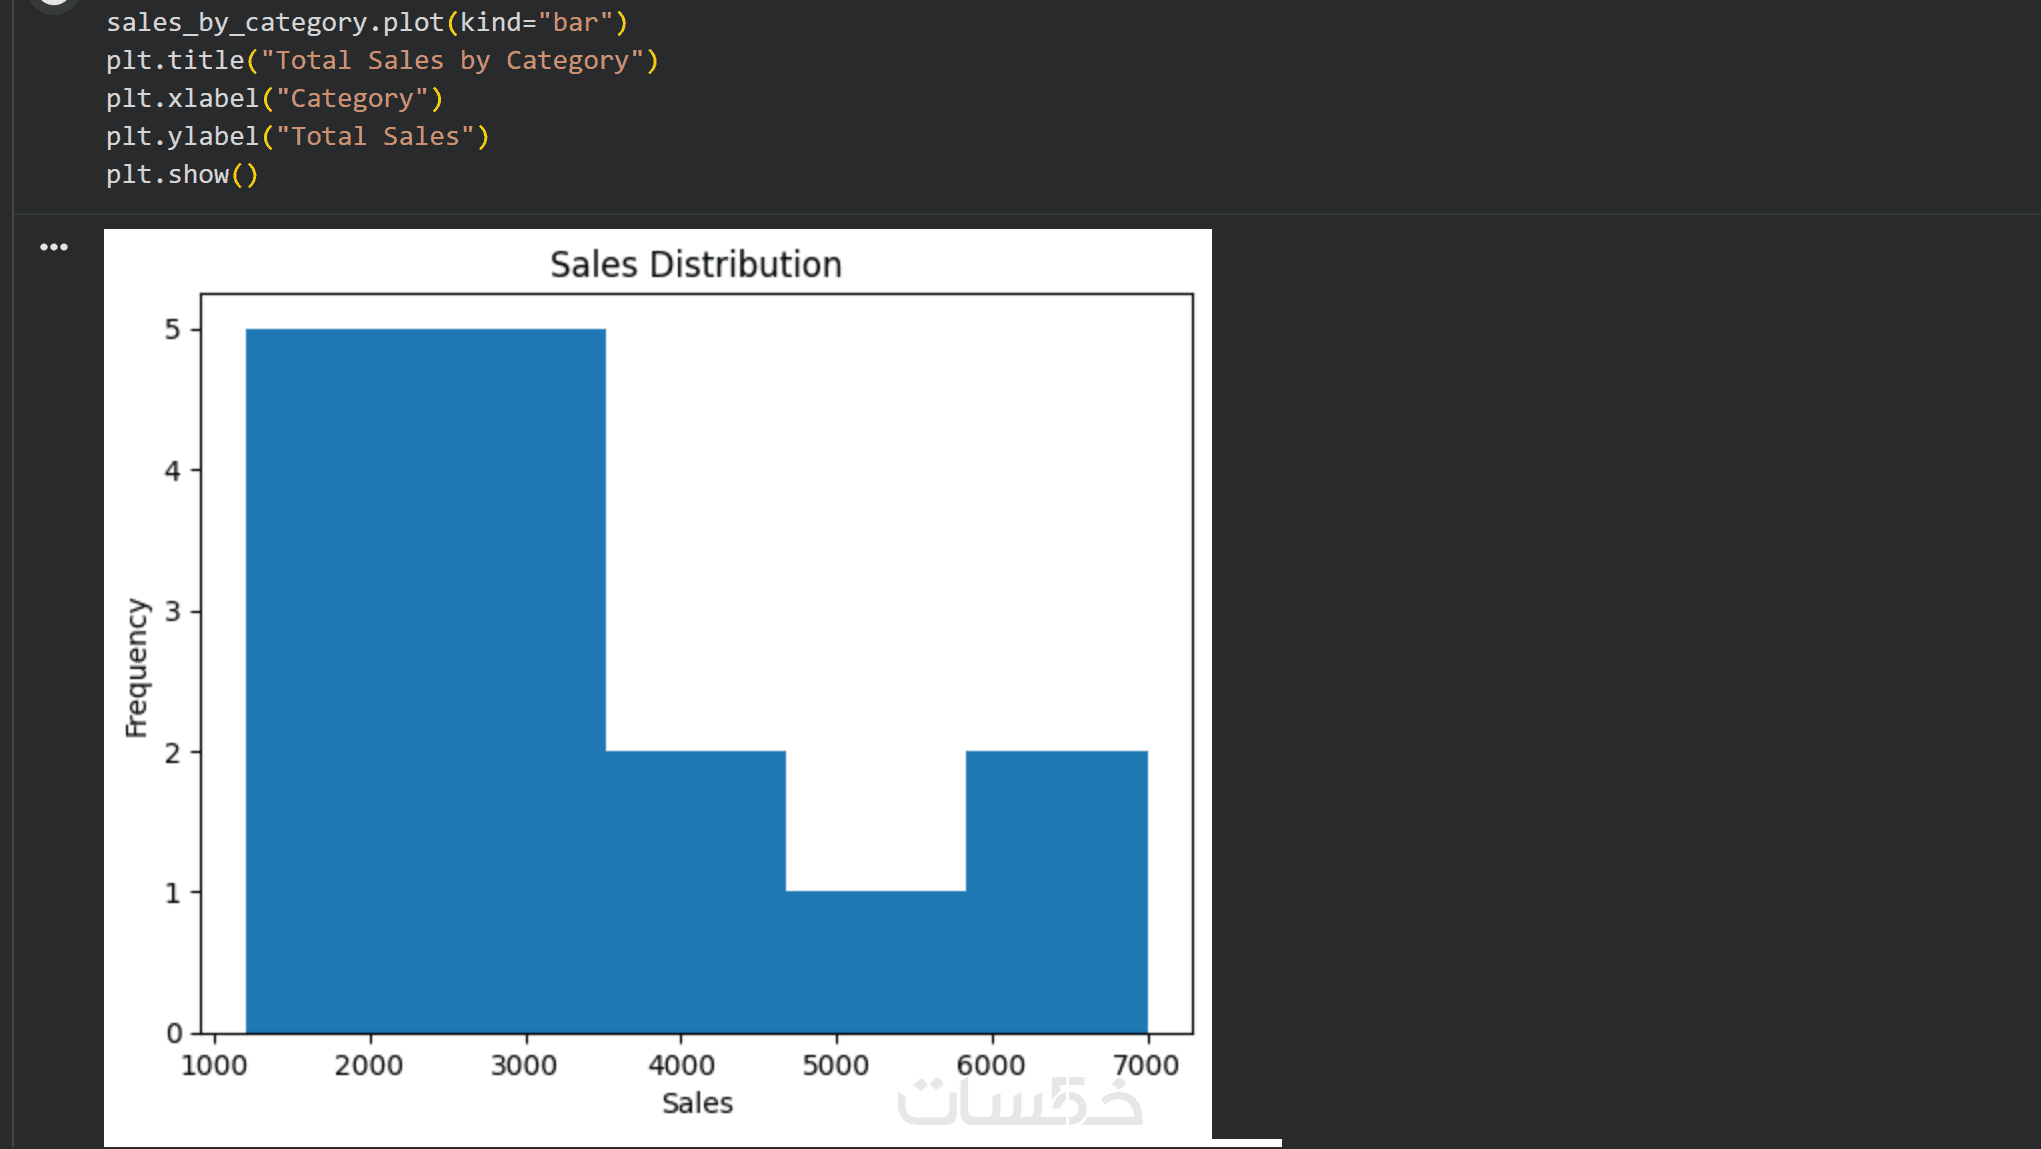The width and height of the screenshot is (2041, 1149).
Task: Place cursor on sales_by_category.plot code line
Action: coord(366,22)
